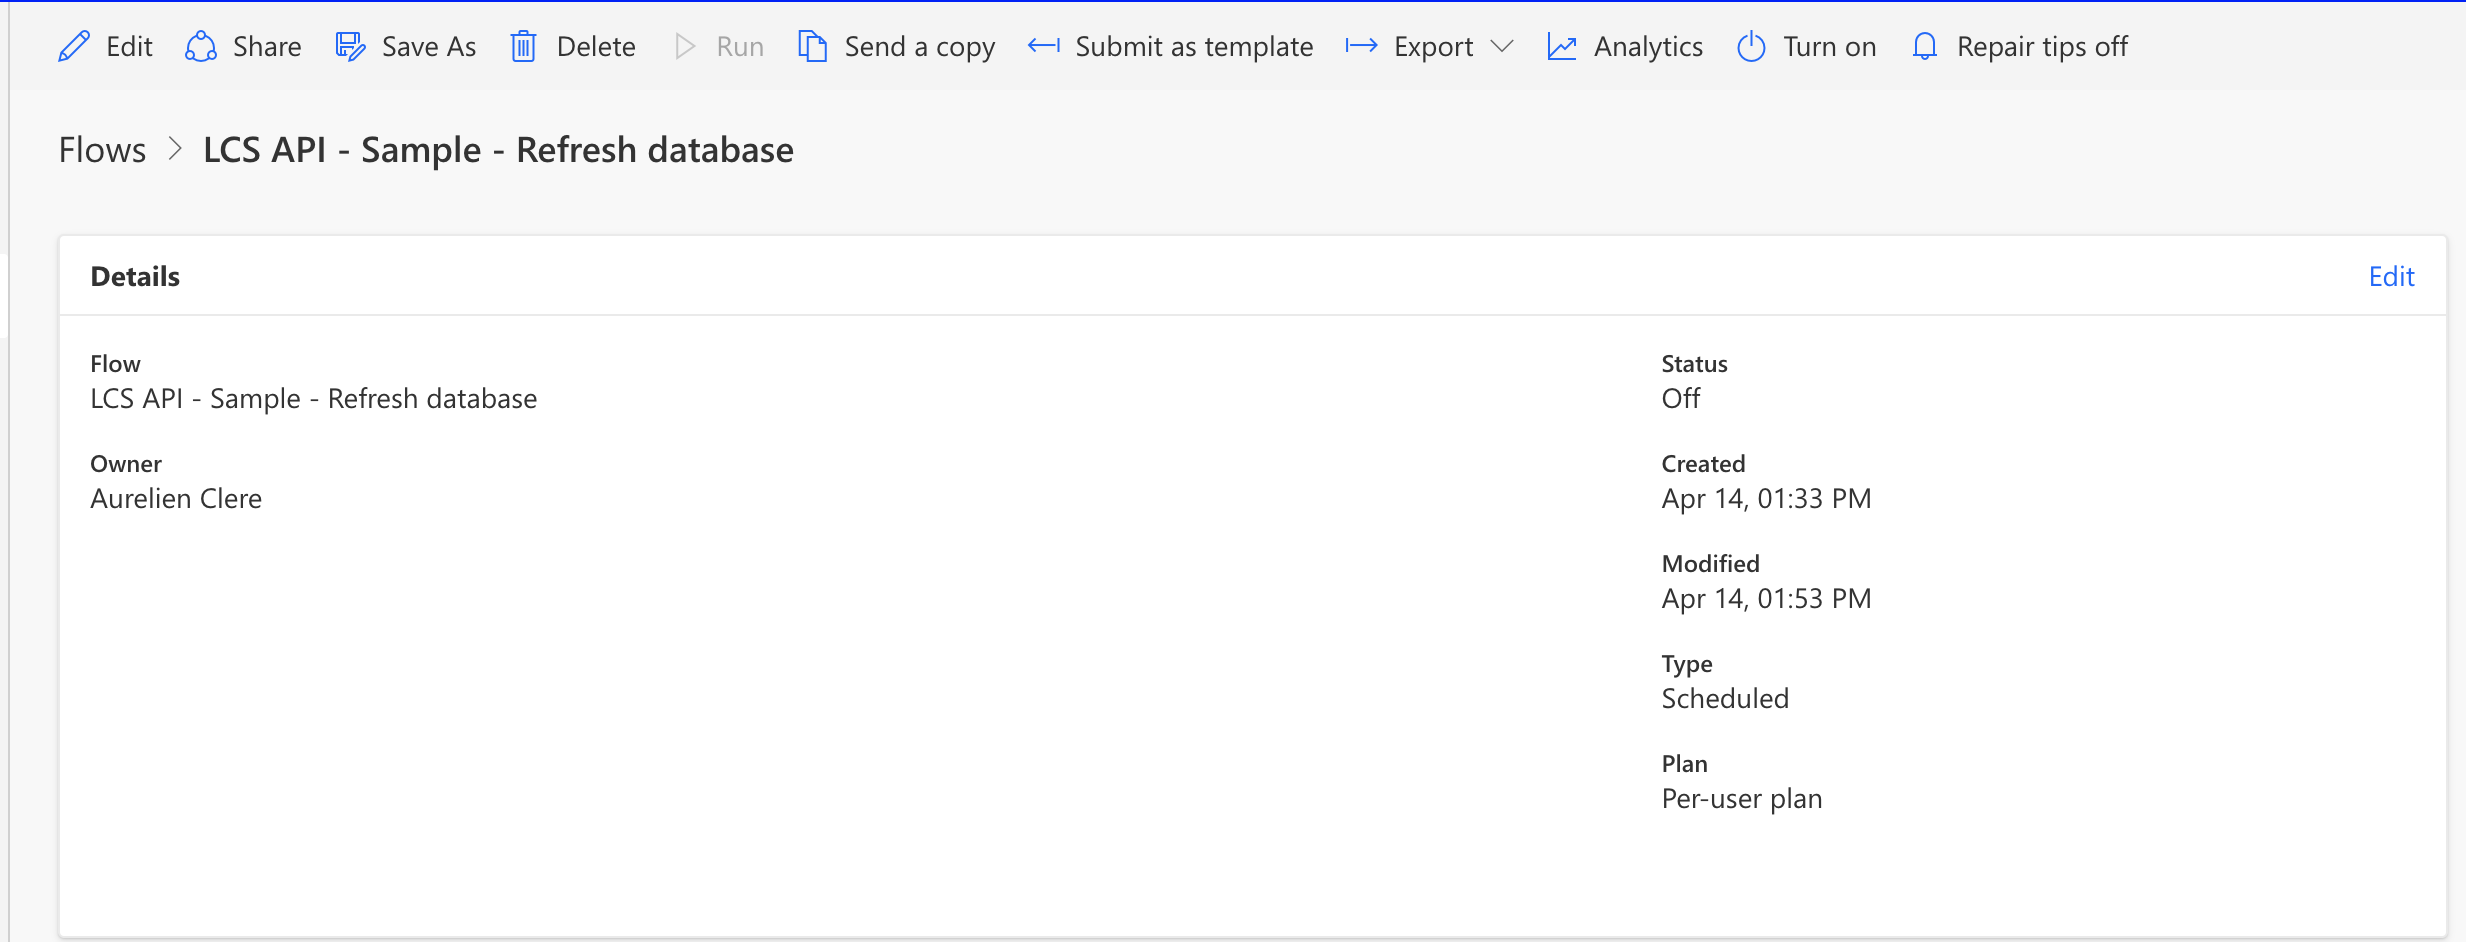The height and width of the screenshot is (942, 2466).
Task: Open the Export menu label
Action: coord(1434,47)
